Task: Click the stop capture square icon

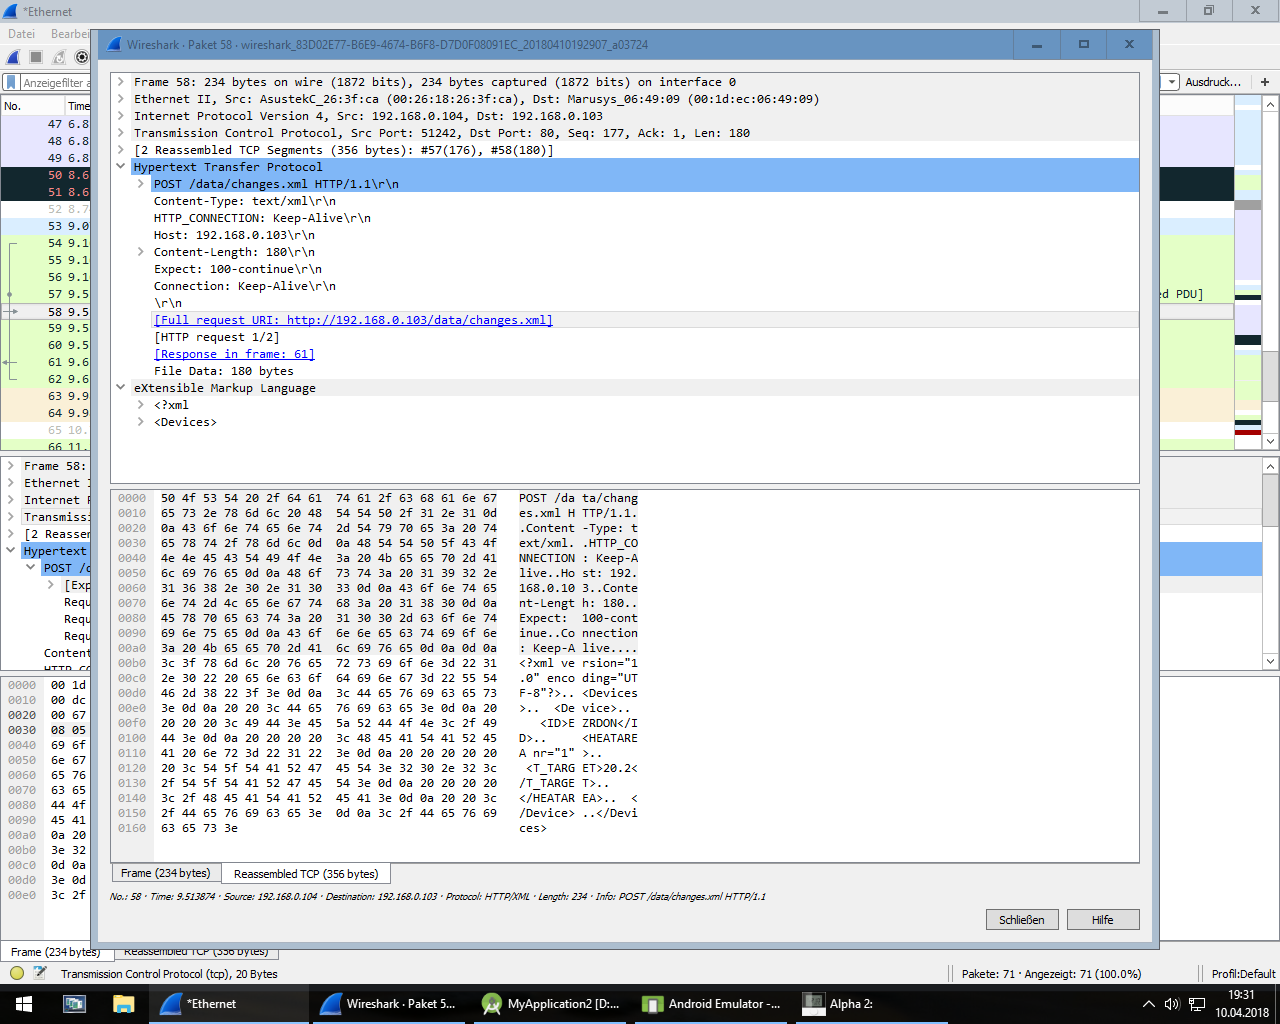Action: [x=36, y=57]
